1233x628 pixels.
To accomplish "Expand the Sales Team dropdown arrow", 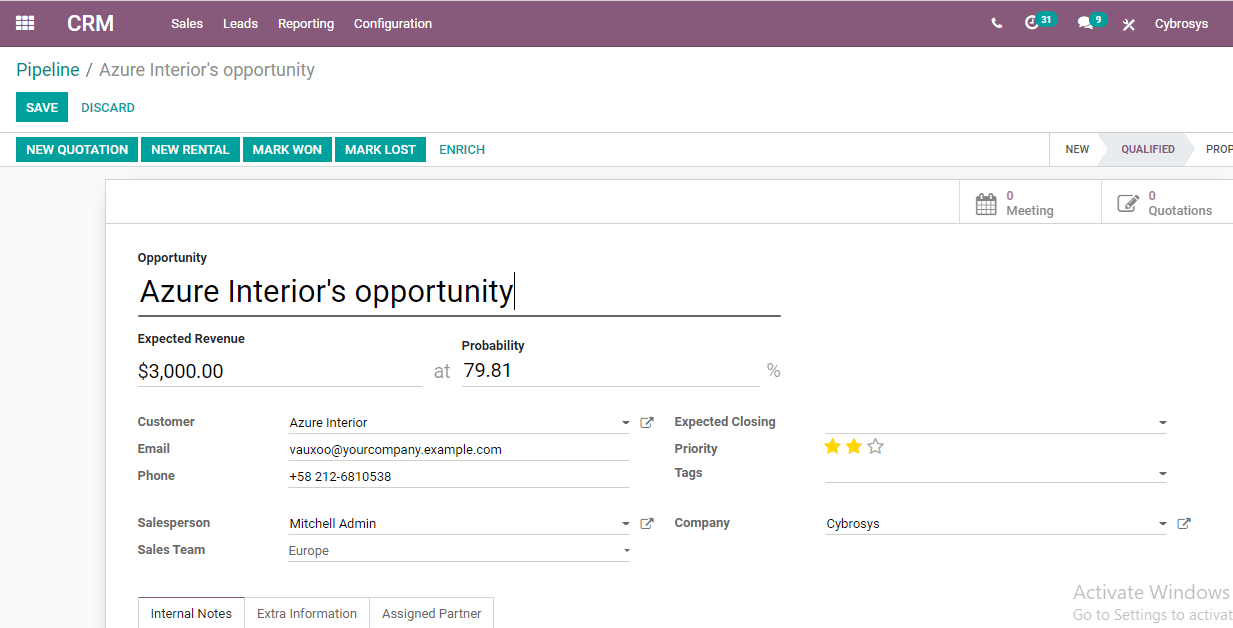I will tap(627, 551).
